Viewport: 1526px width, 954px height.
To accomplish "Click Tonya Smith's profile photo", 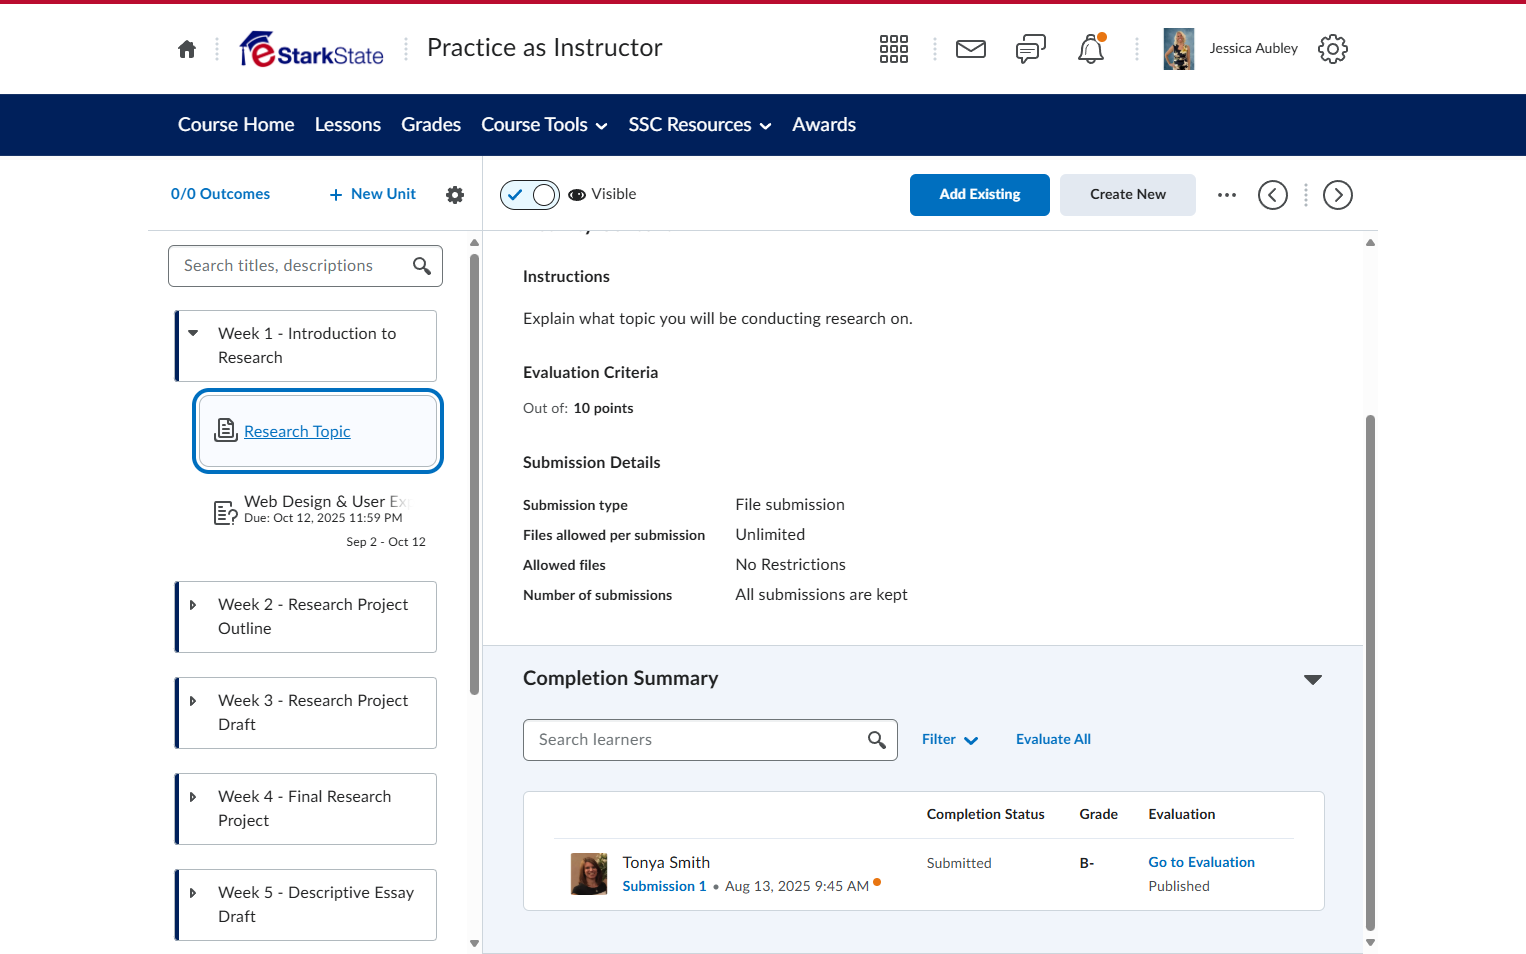I will (x=589, y=874).
